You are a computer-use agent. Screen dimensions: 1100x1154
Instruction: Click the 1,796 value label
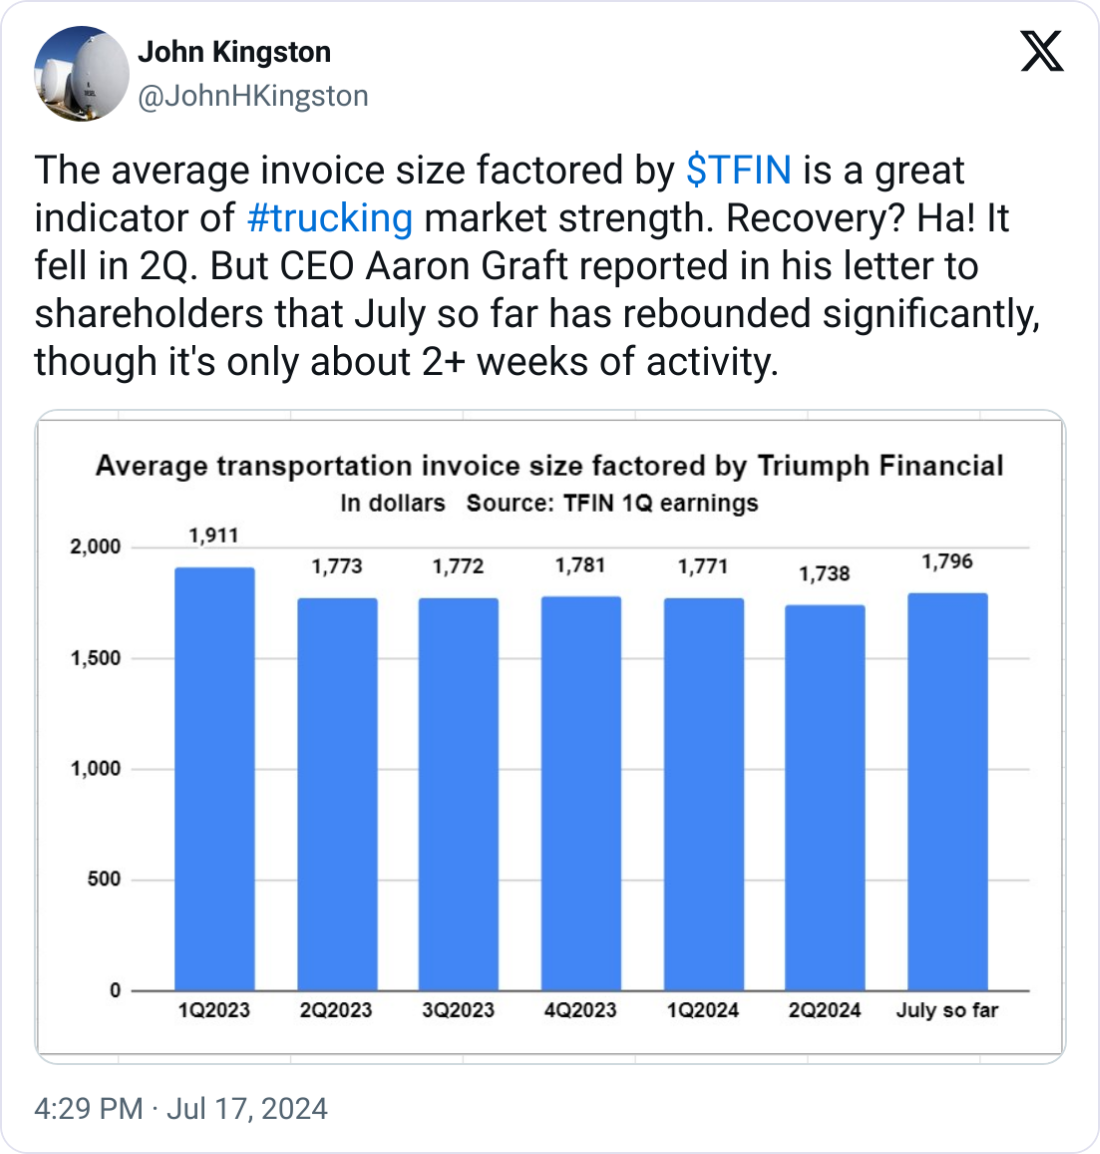pos(947,562)
